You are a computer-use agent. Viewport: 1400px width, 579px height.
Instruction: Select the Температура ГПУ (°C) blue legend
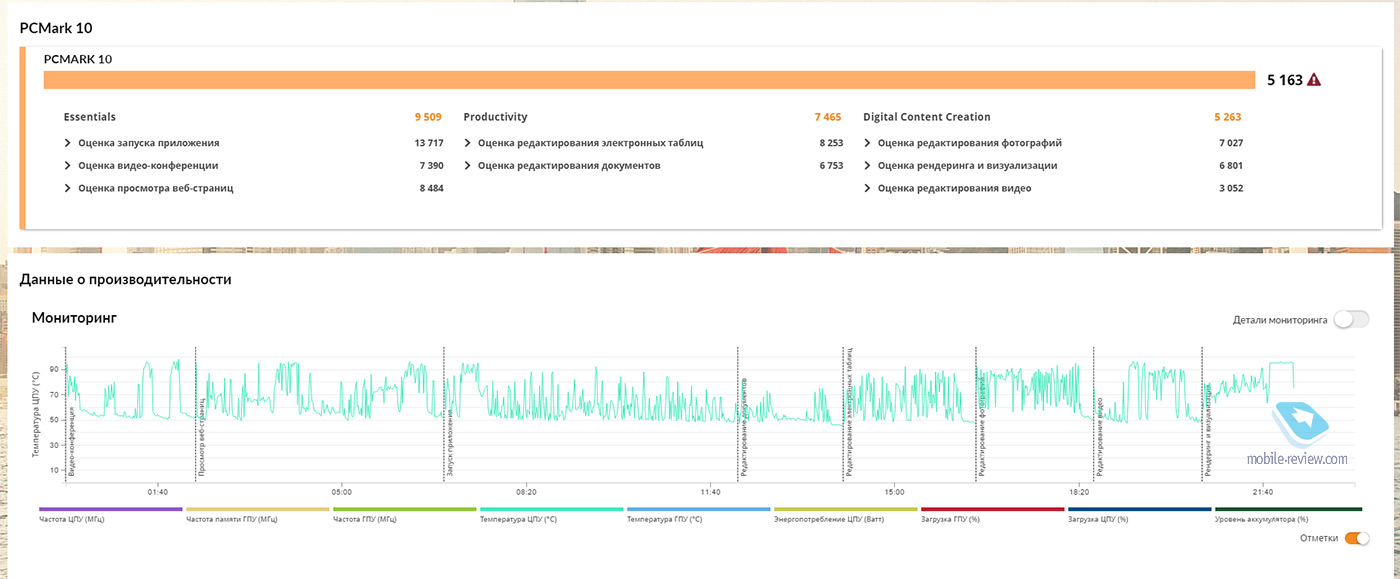pyautogui.click(x=699, y=515)
